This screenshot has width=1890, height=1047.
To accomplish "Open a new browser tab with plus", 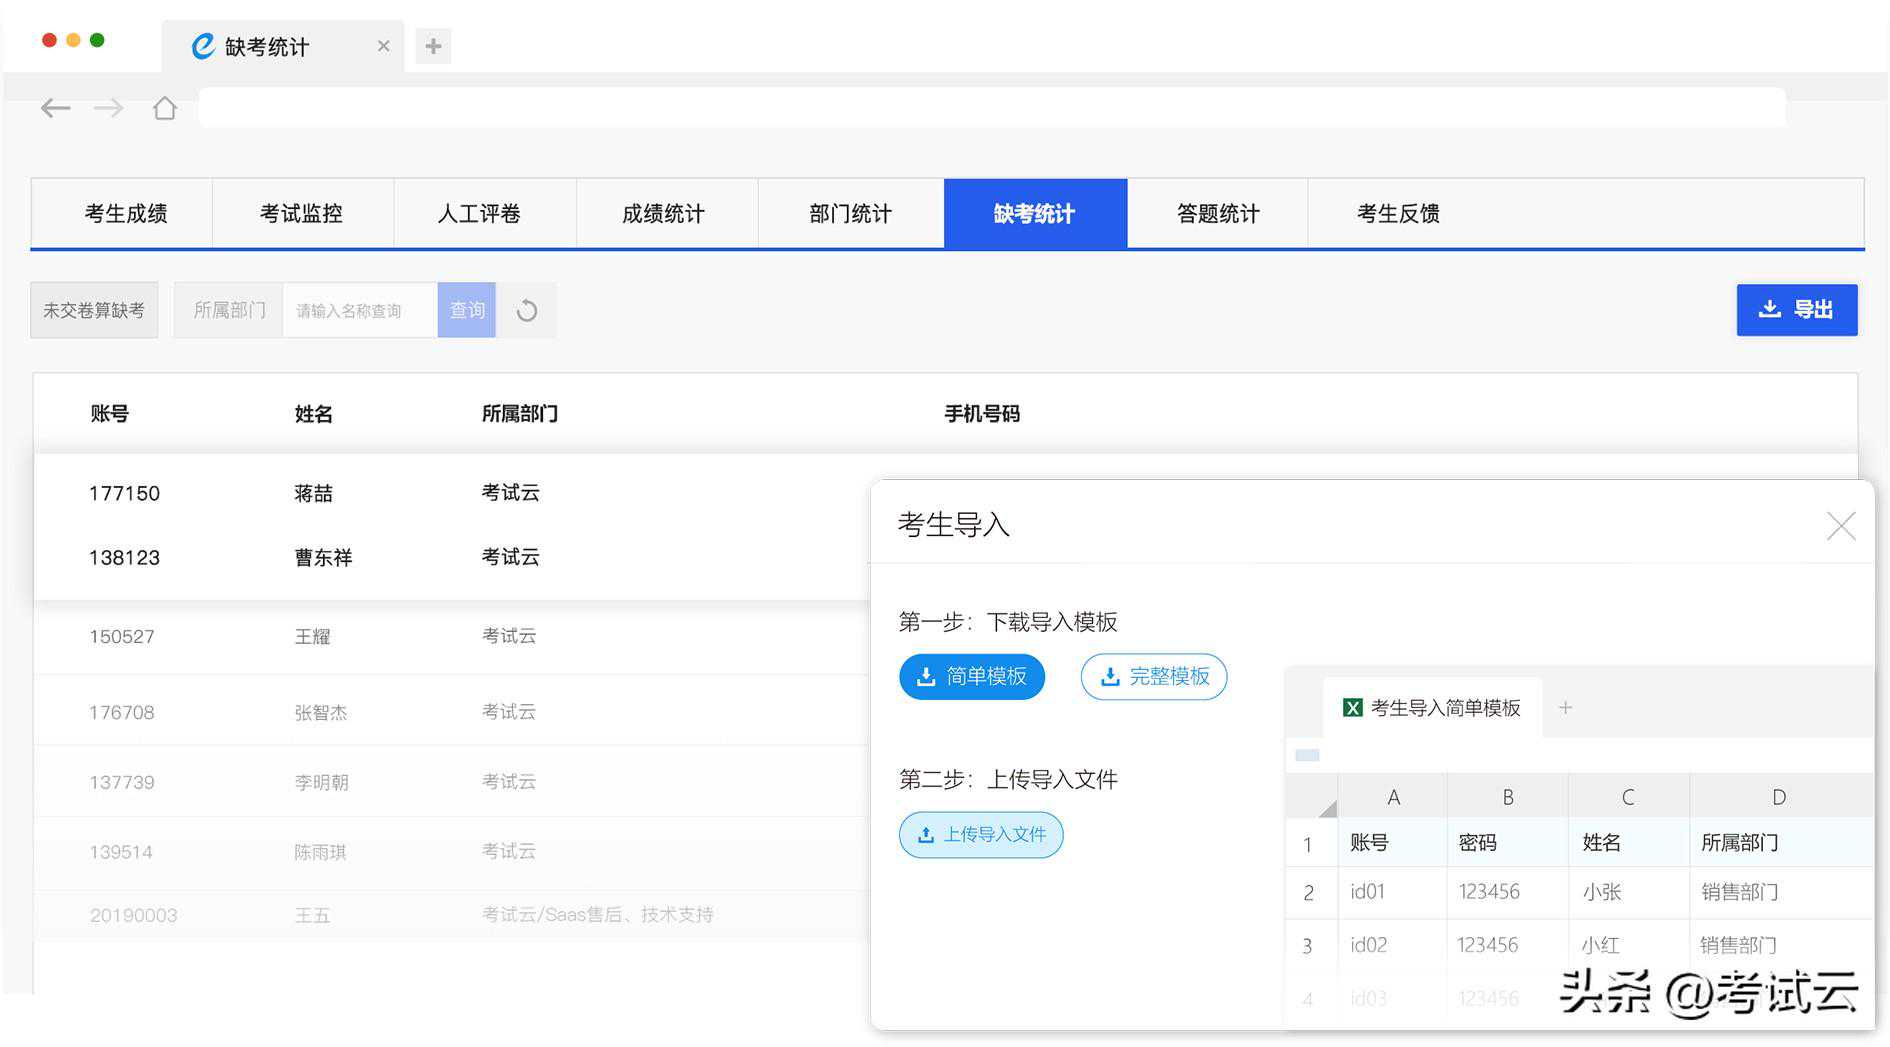I will click(433, 46).
